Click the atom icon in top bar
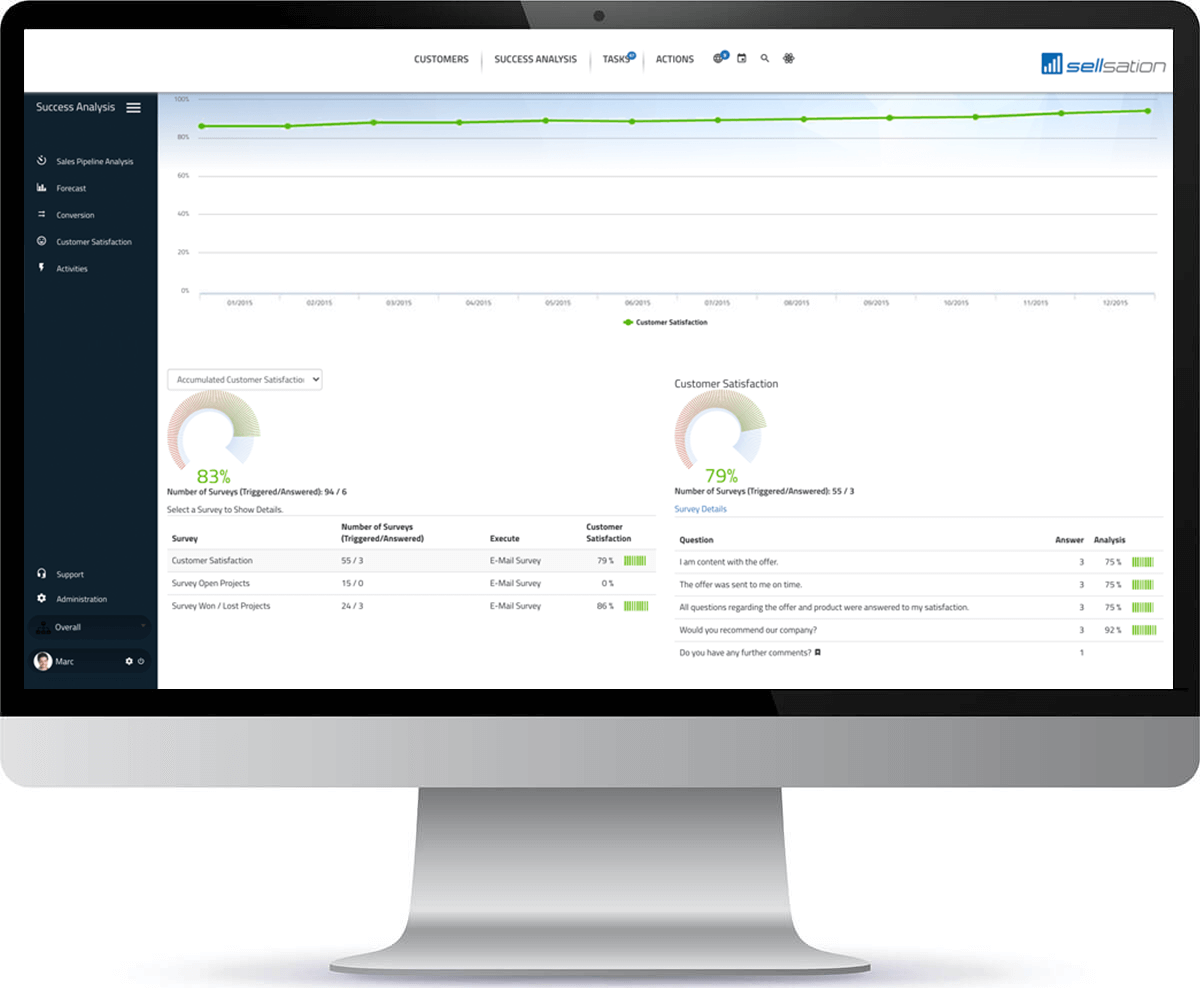This screenshot has width=1200, height=988. point(789,59)
